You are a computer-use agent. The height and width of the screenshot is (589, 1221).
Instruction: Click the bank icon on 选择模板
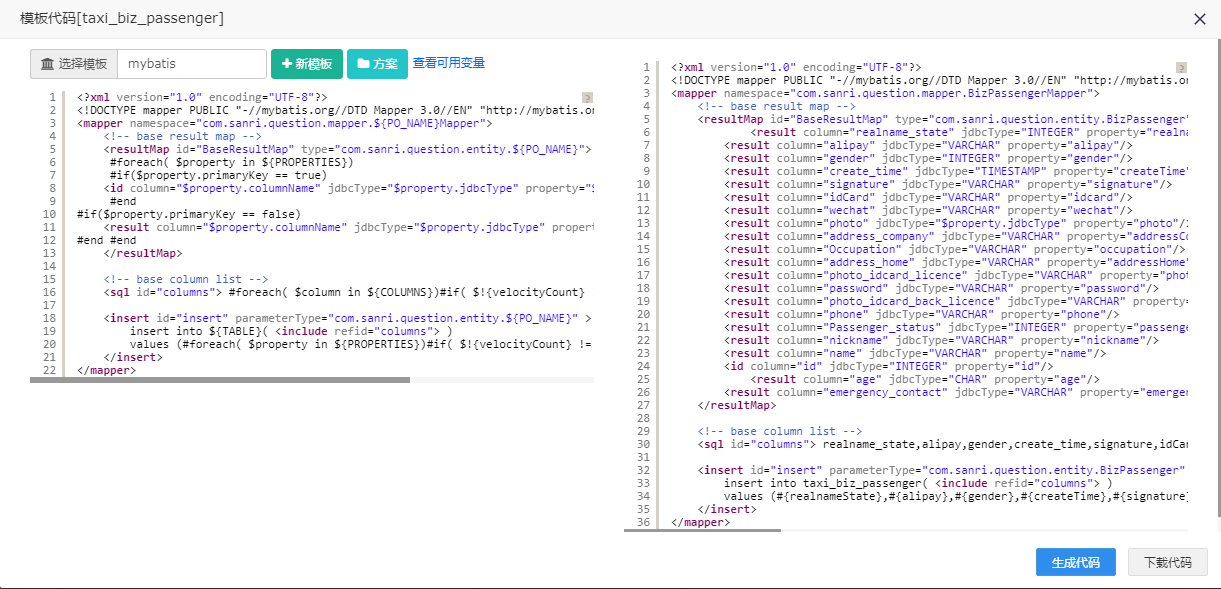[x=47, y=64]
